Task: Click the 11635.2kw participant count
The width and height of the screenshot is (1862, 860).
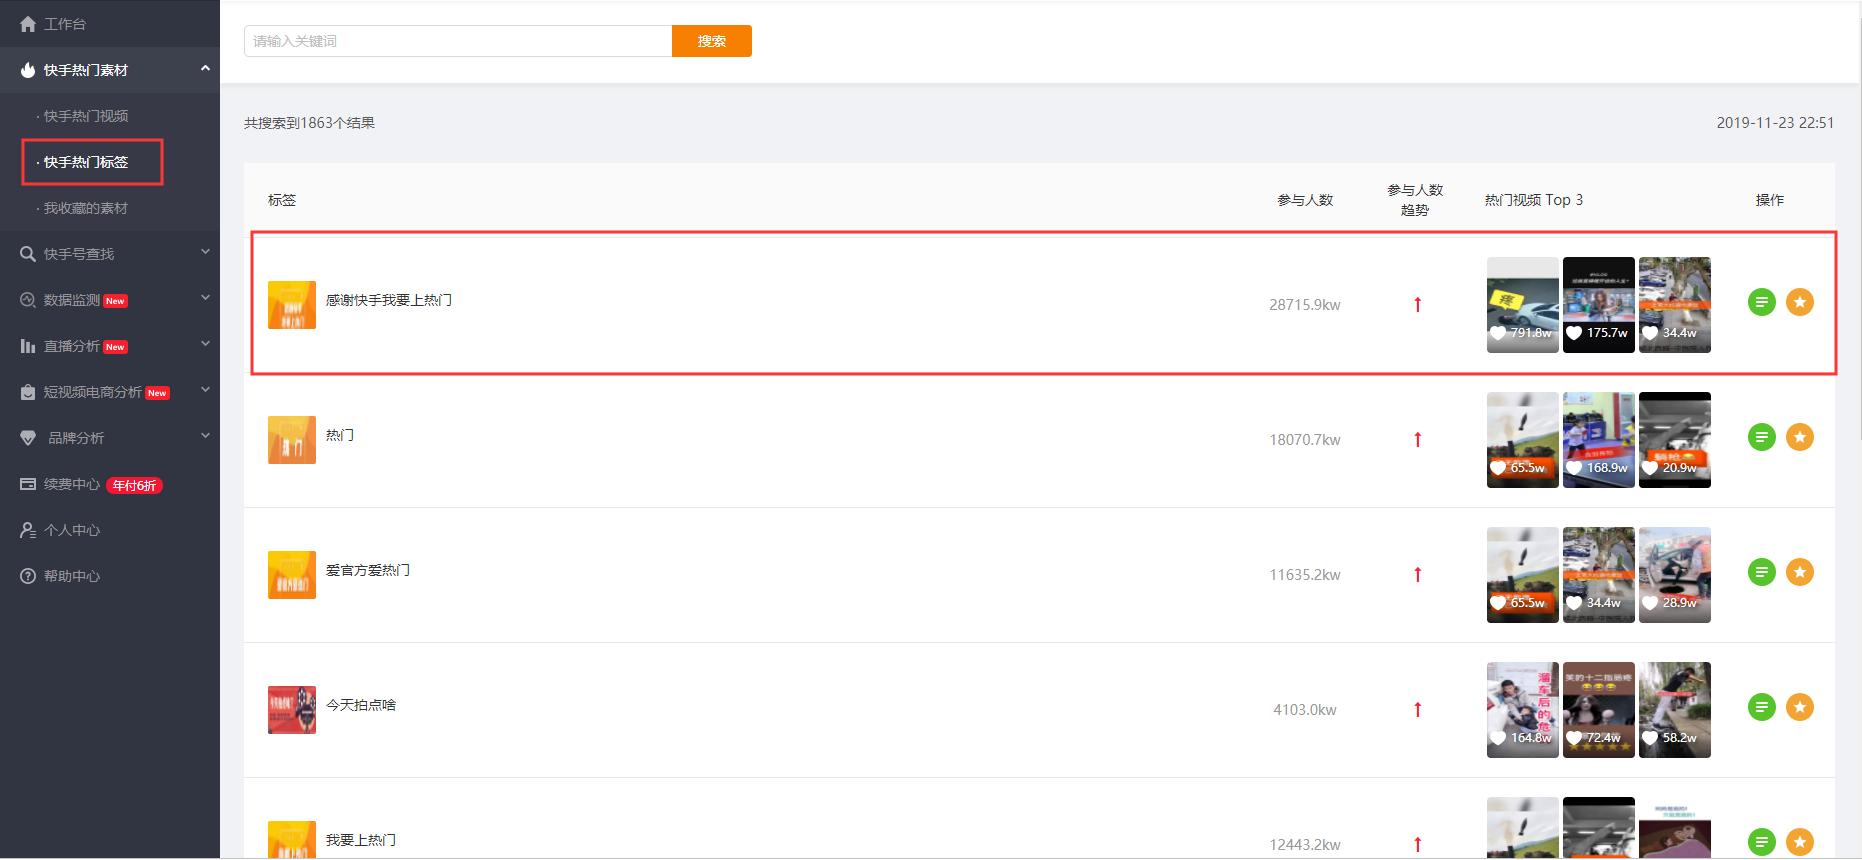Action: click(x=1305, y=575)
